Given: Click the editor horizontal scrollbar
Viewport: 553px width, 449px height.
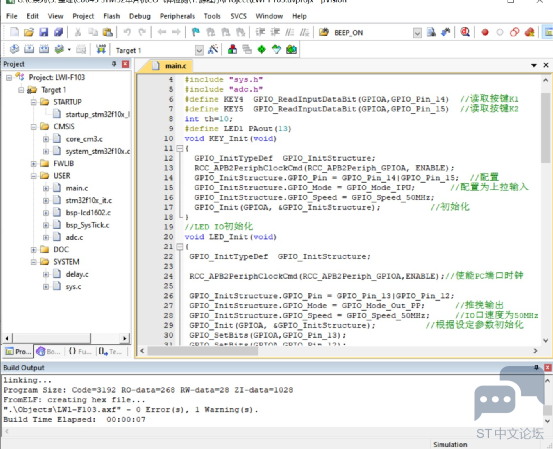Looking at the screenshot, I should pyautogui.click(x=339, y=351).
